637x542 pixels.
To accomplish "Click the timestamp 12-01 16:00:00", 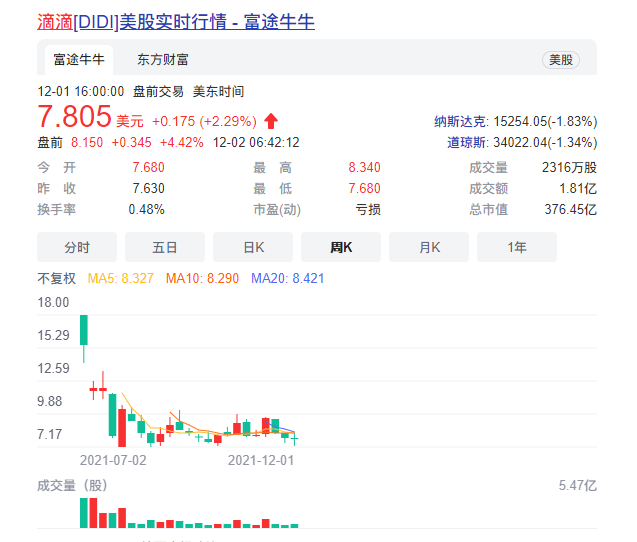I will pos(81,91).
